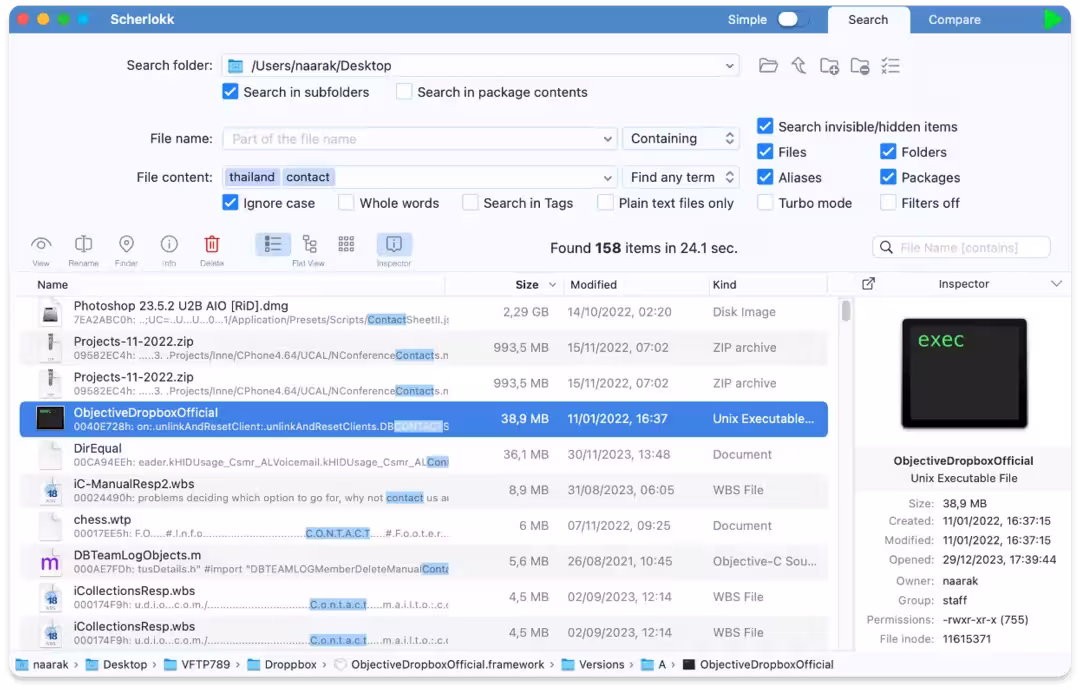This screenshot has height=690, width=1080.
Task: Click the DBTeamLogObjects.m purple m icon
Action: 50,562
